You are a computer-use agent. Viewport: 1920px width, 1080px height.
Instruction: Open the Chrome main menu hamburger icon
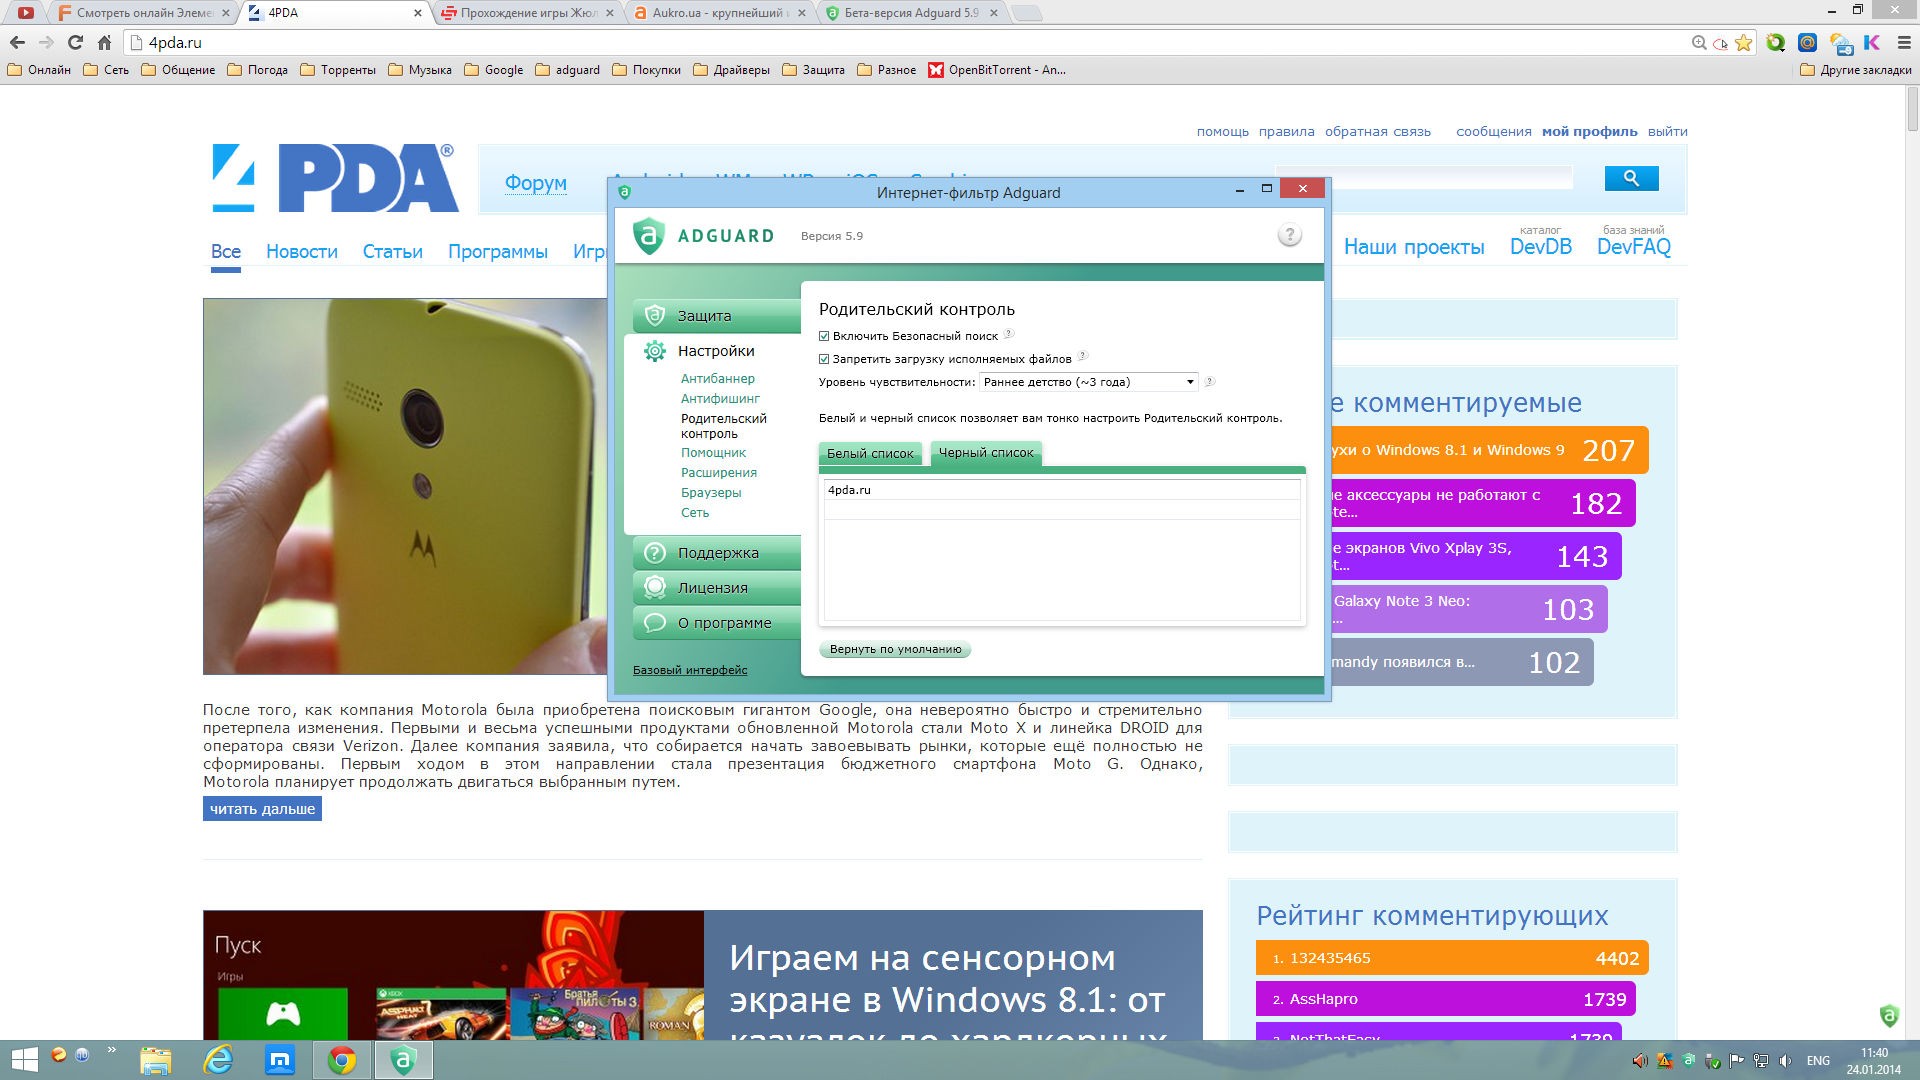(1904, 43)
